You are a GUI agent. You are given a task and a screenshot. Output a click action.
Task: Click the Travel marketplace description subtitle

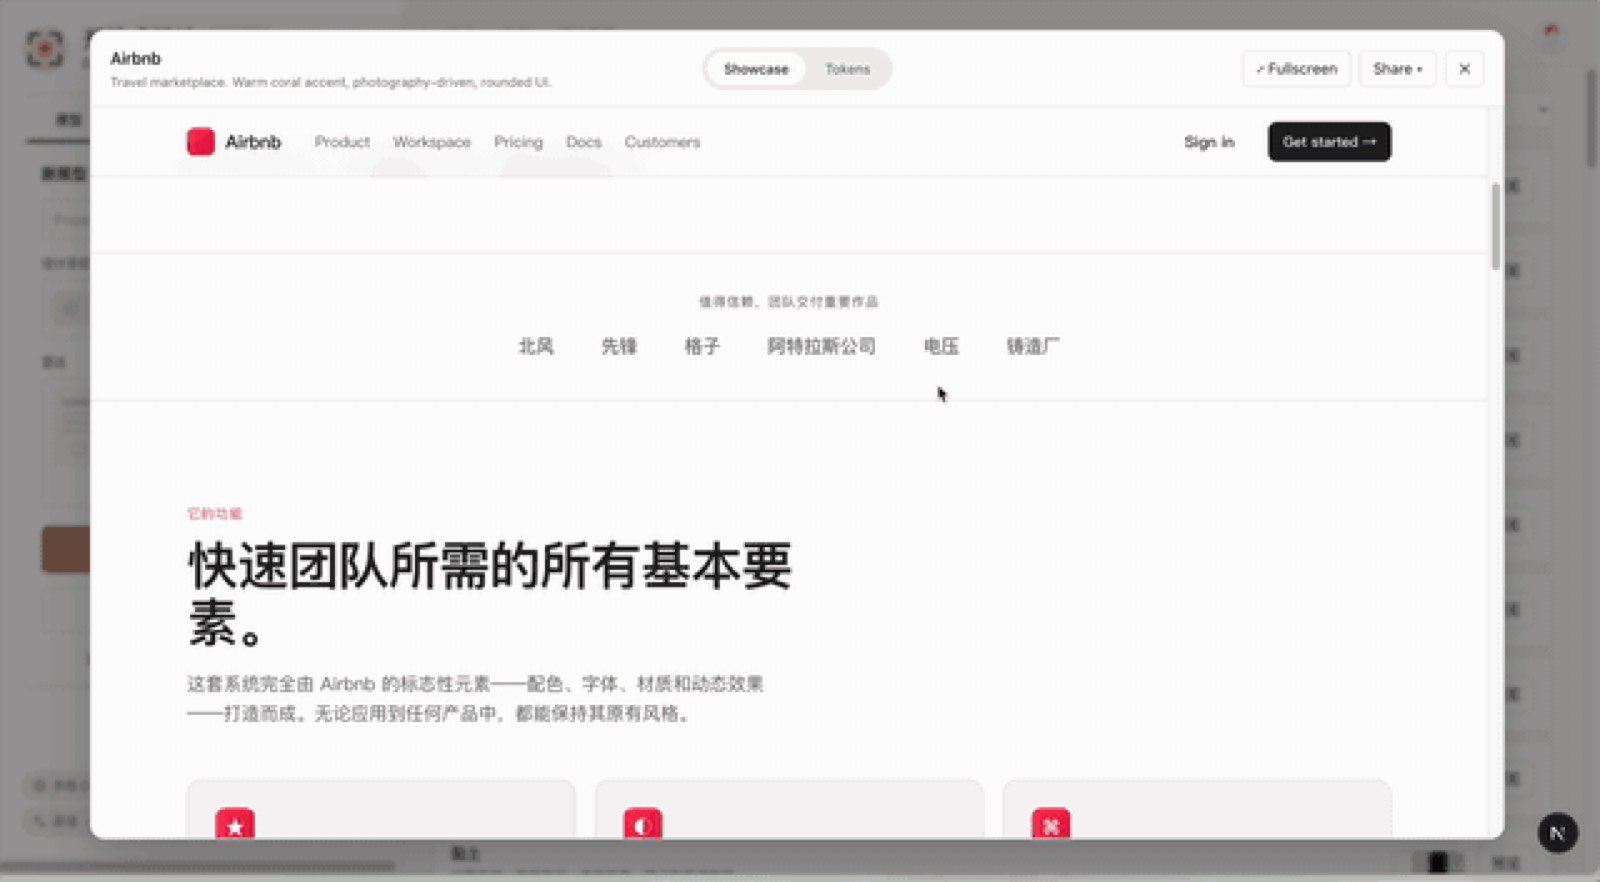(x=331, y=82)
